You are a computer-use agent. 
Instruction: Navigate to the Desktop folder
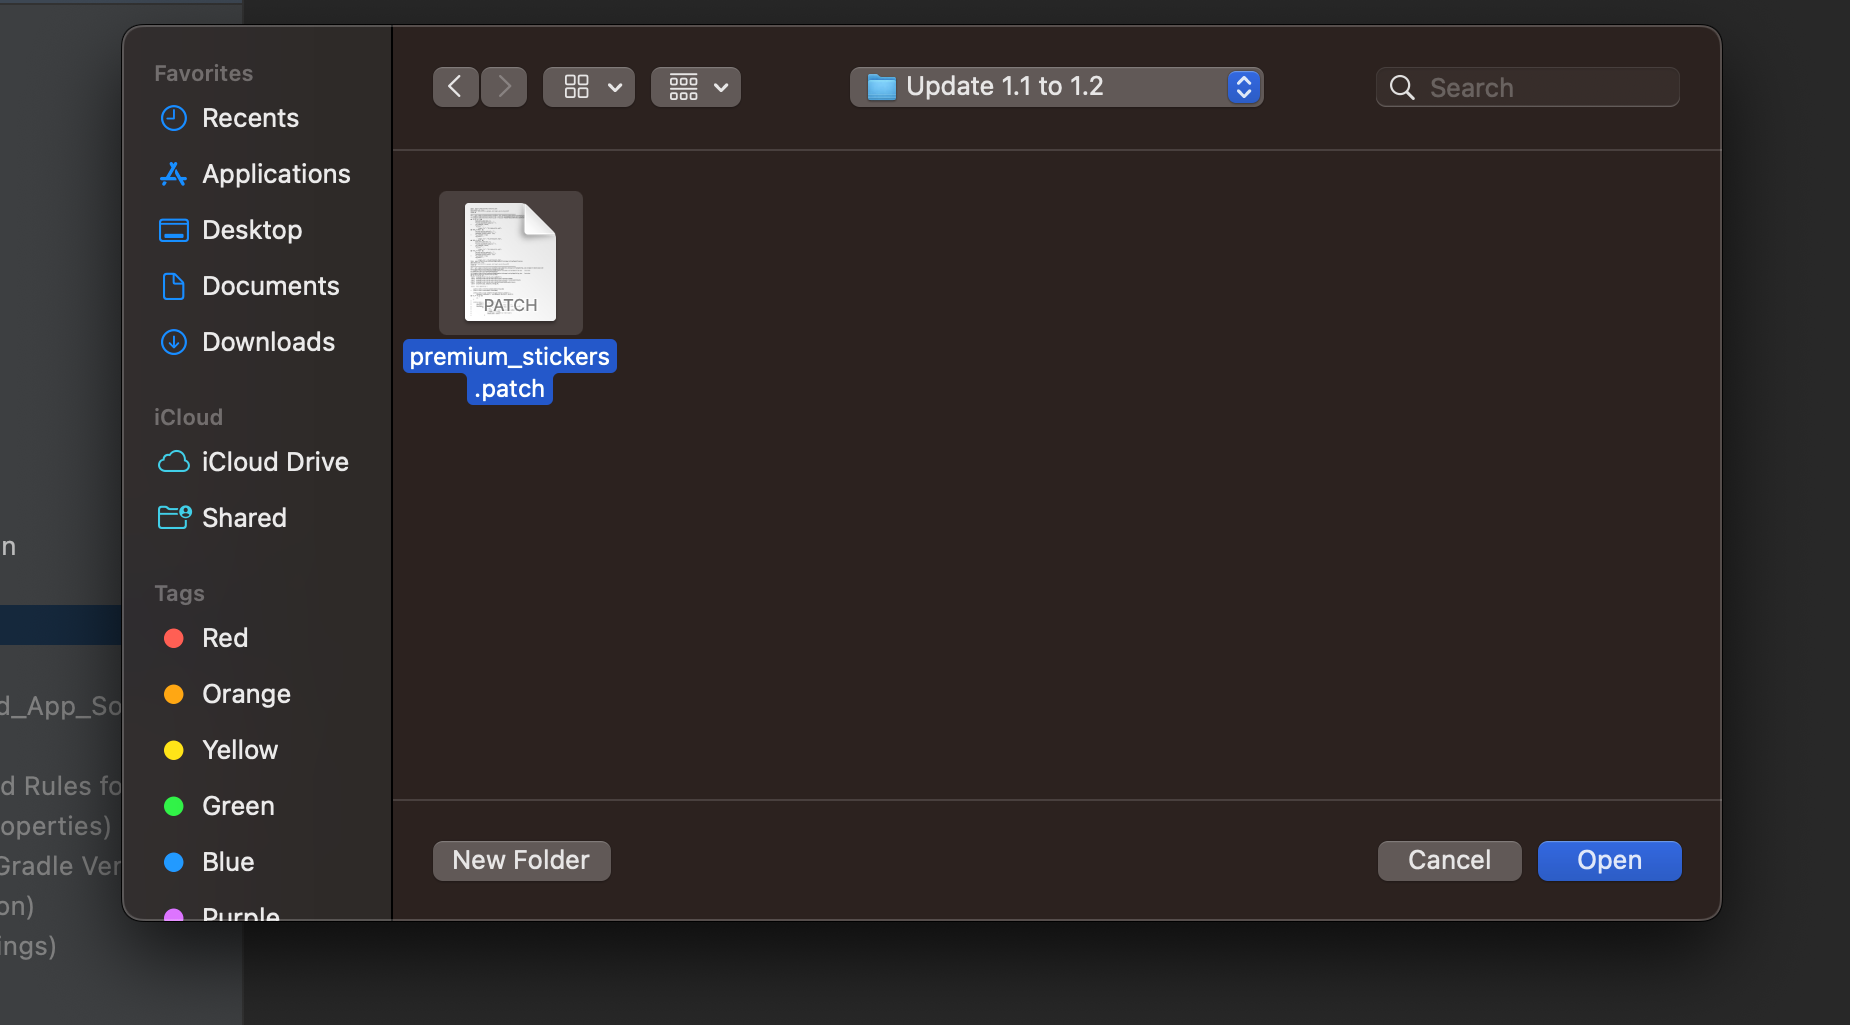coord(252,230)
